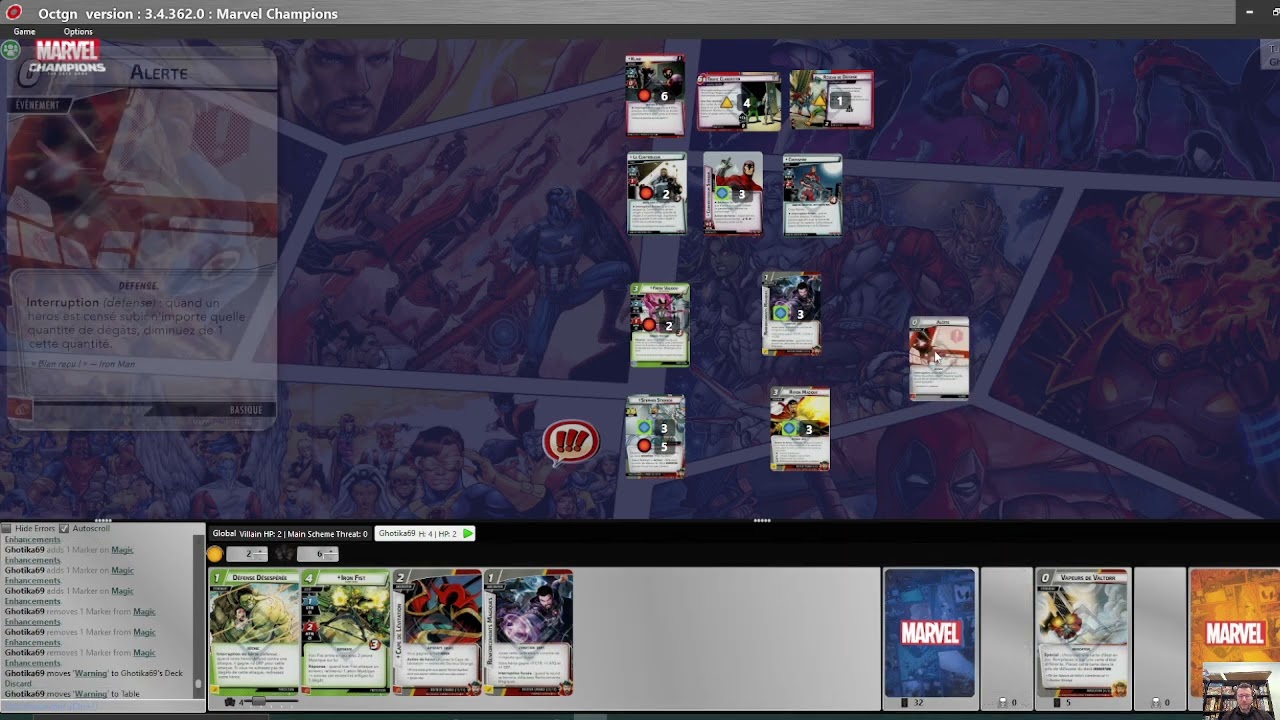Select Défense Désespérée card in hand
Screen dimensions: 1280x720
coord(254,632)
